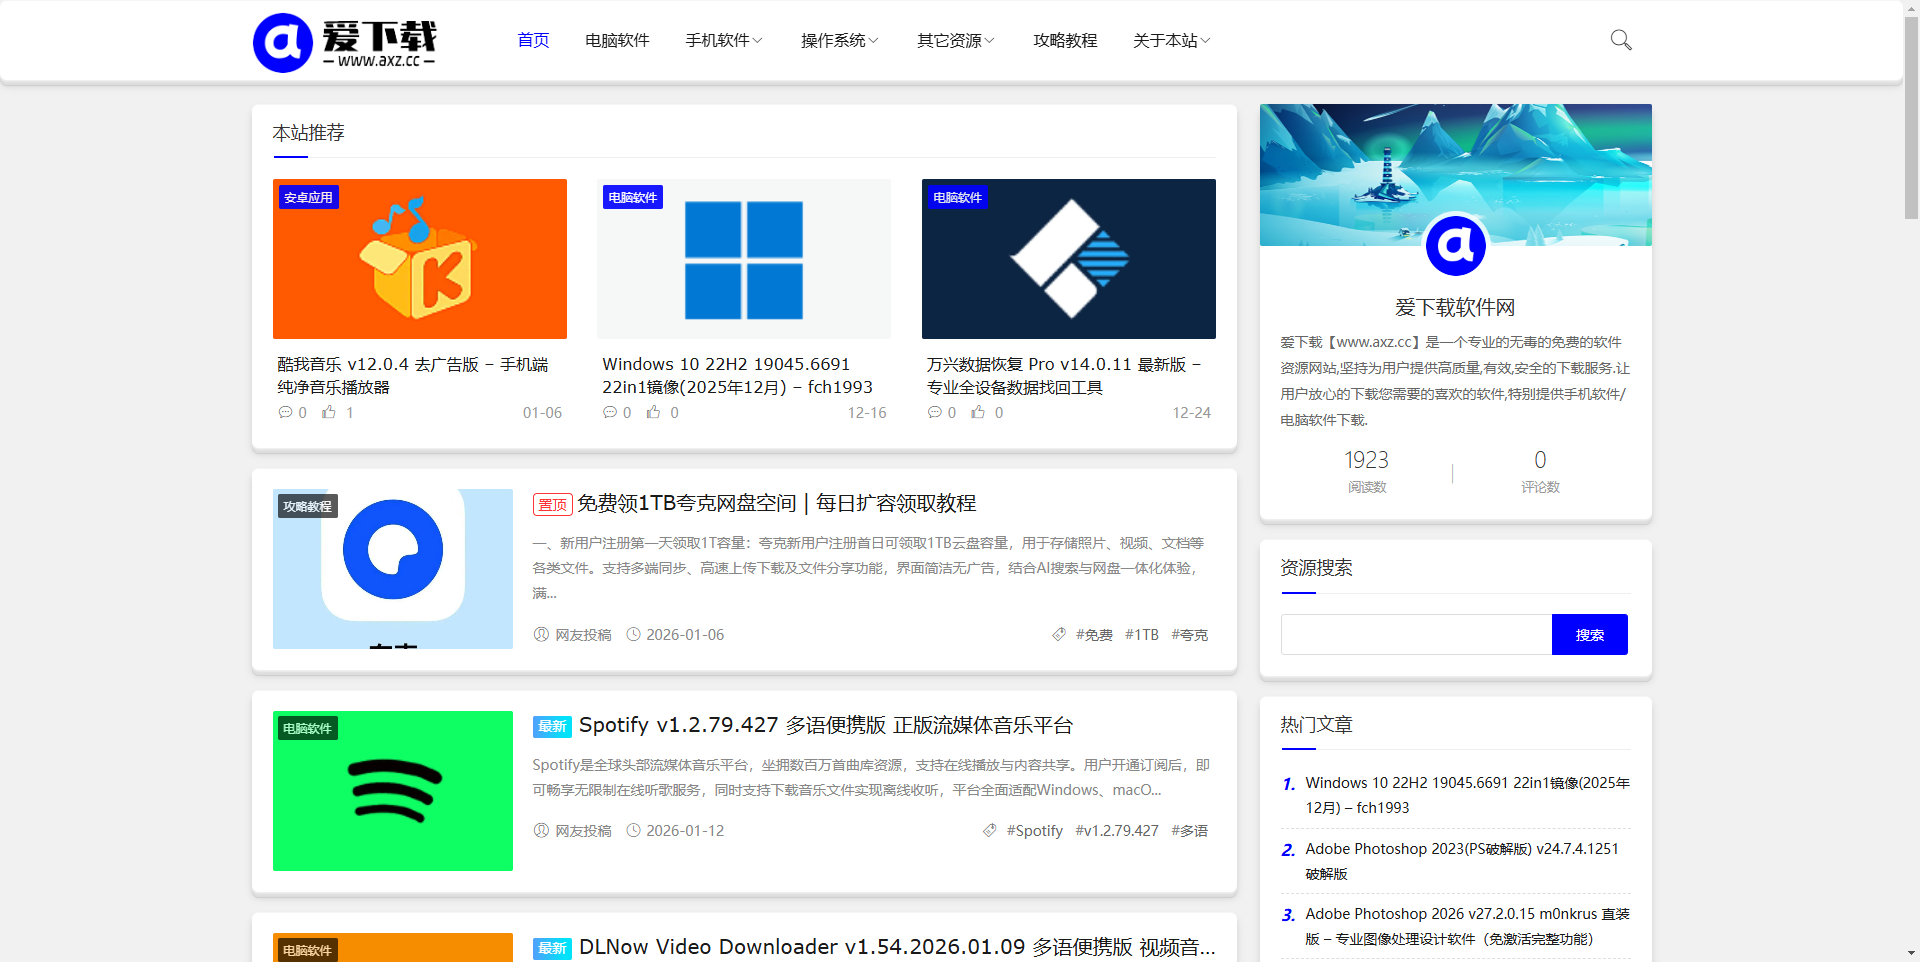Open 万兴数据恢复 Pro v14.0.11 title link
Viewport: 1920px width, 962px height.
pos(1064,376)
